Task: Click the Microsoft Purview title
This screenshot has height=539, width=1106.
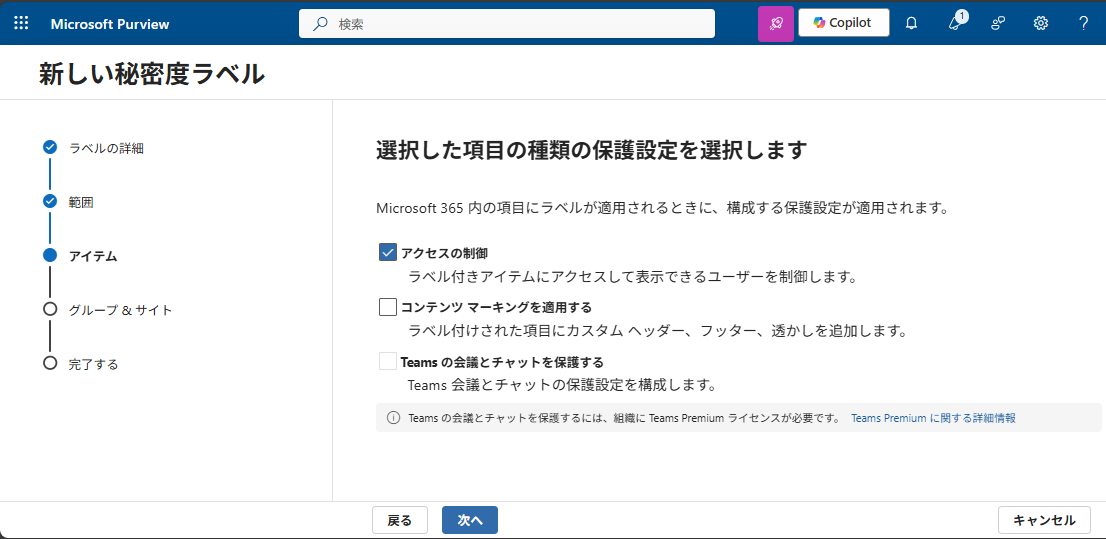Action: click(x=110, y=24)
